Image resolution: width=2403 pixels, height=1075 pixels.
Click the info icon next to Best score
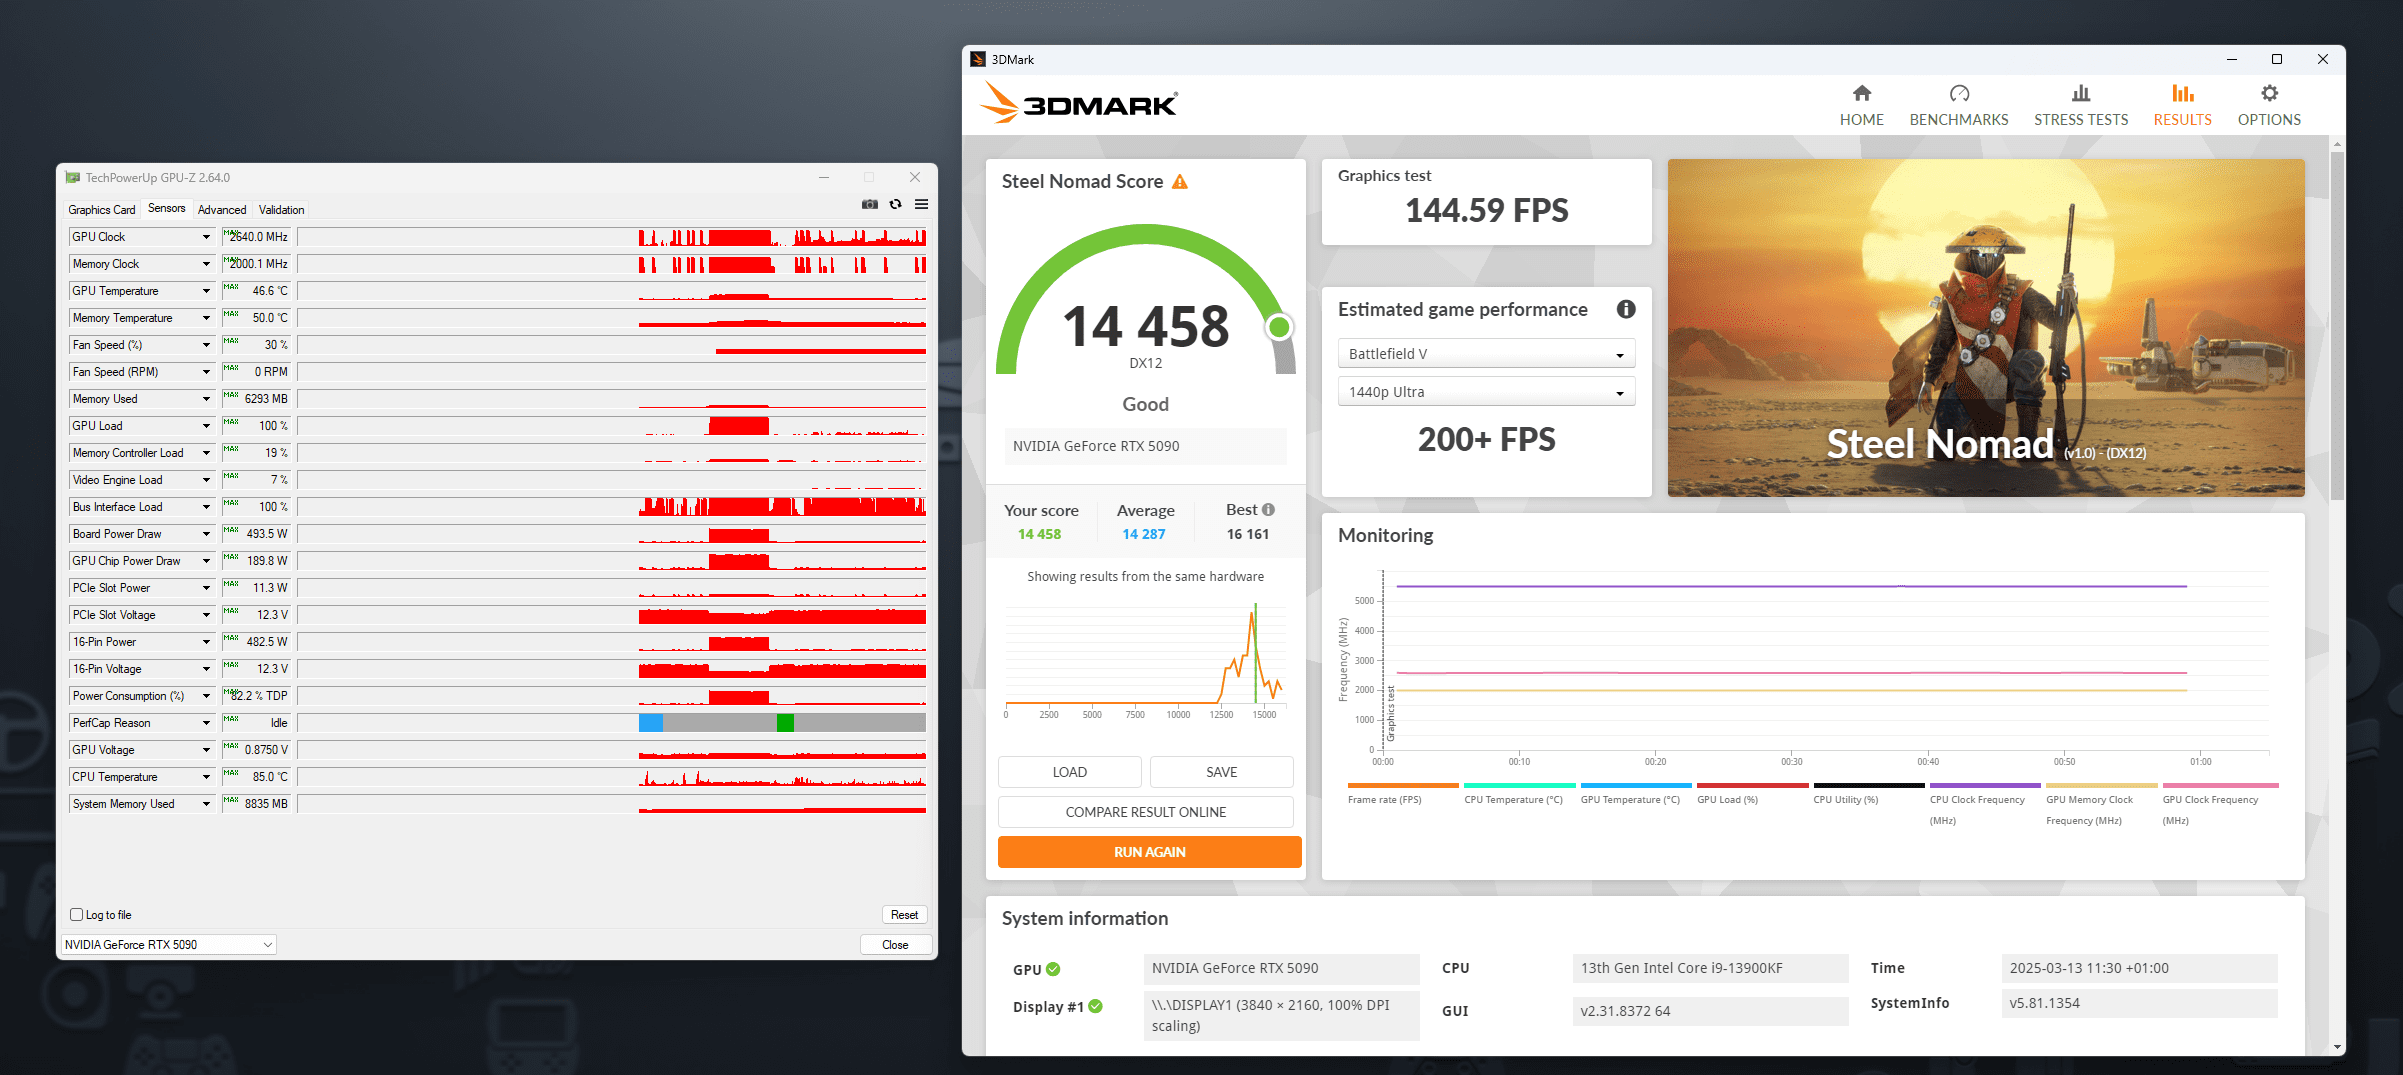(x=1268, y=510)
